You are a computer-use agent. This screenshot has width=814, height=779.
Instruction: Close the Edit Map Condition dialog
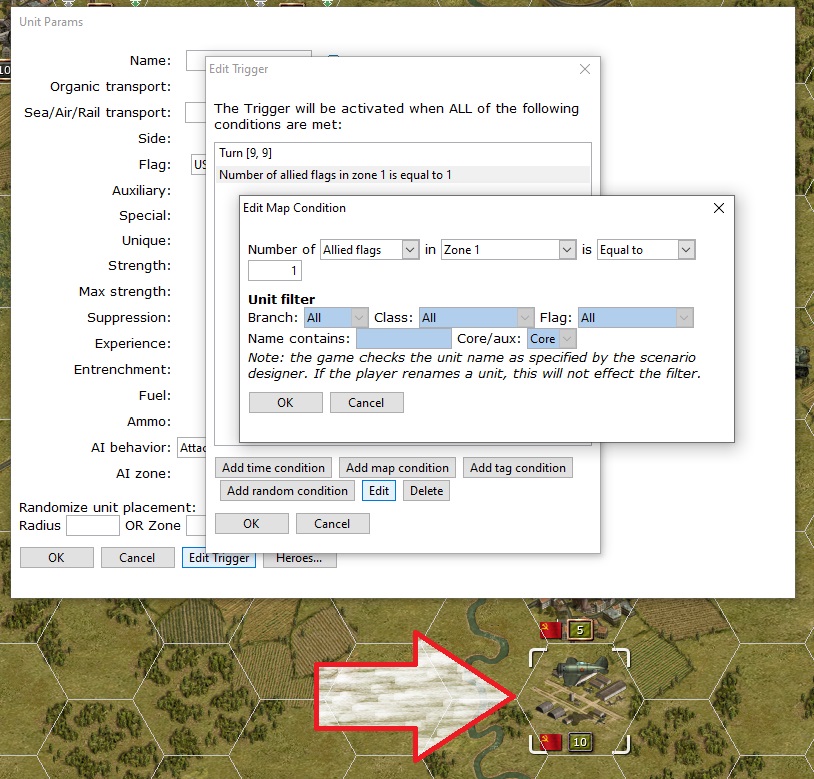tap(718, 208)
